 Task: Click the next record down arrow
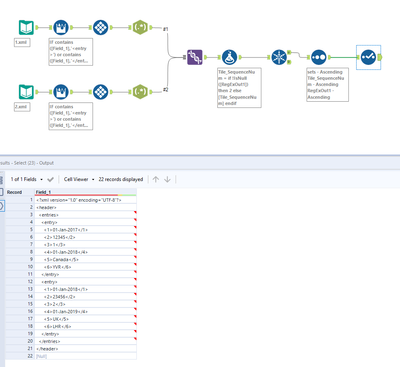167,179
